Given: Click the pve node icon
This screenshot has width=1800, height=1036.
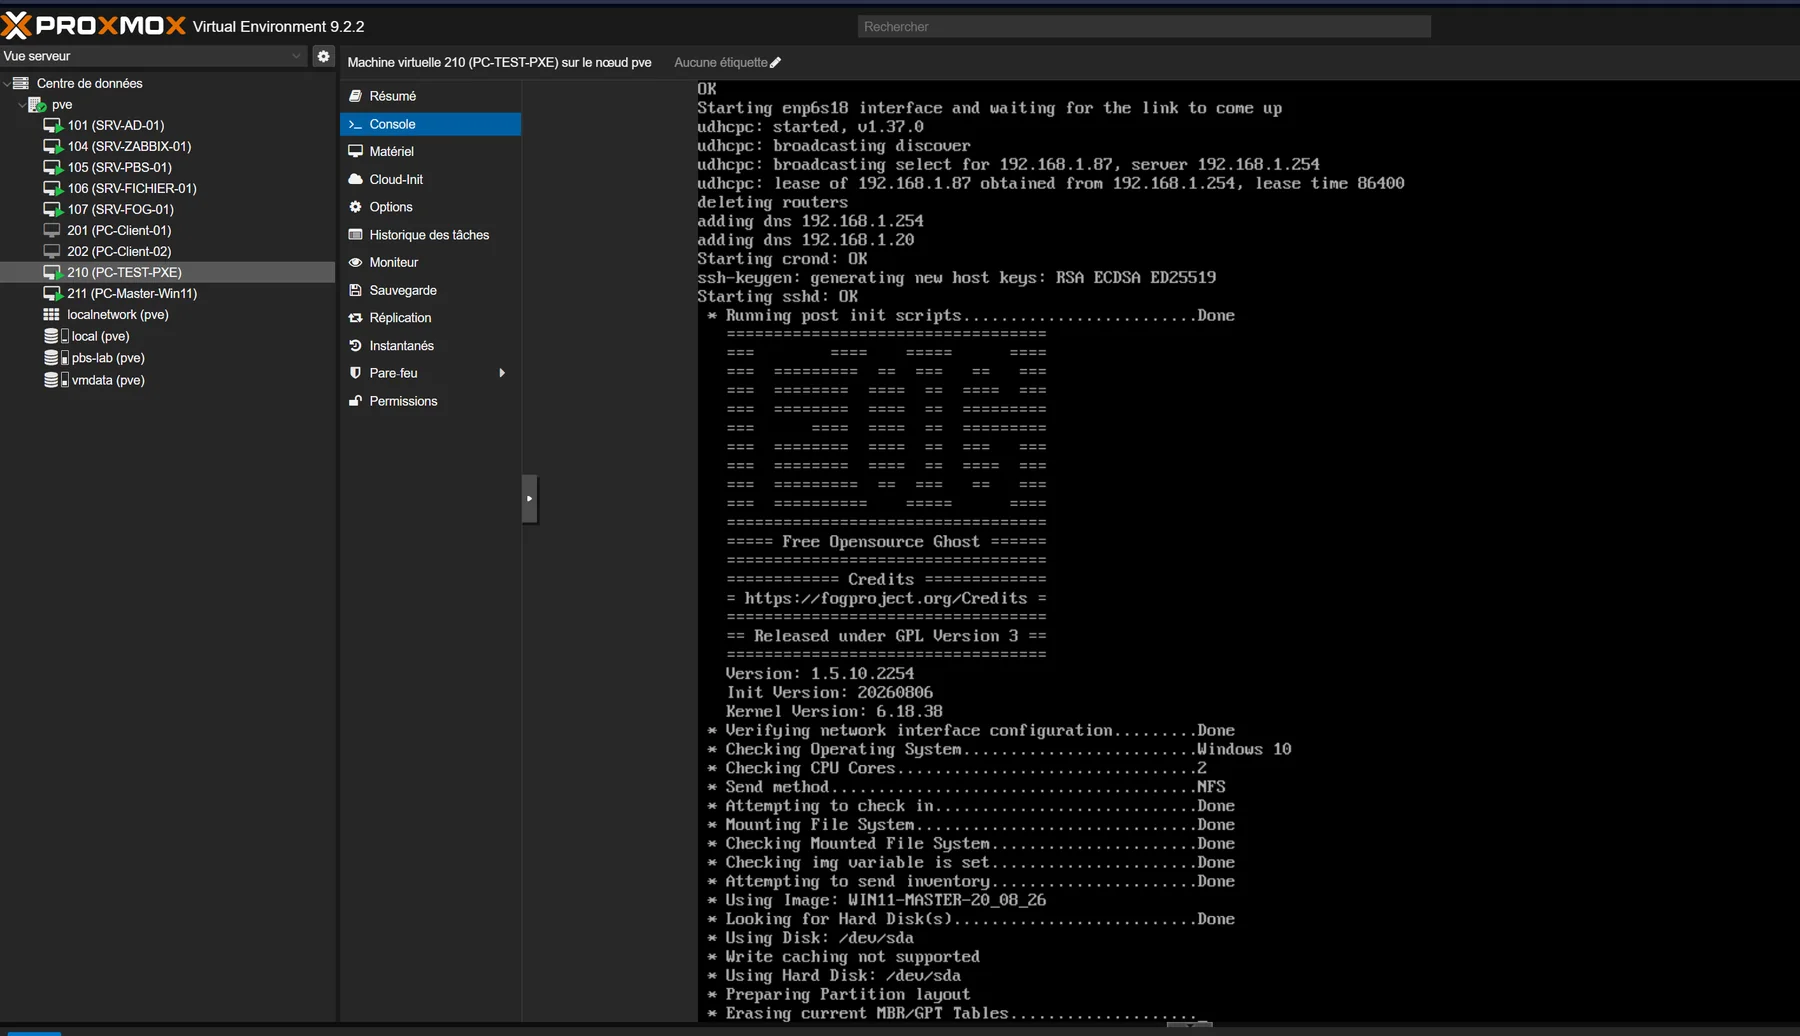Looking at the screenshot, I should (x=37, y=104).
